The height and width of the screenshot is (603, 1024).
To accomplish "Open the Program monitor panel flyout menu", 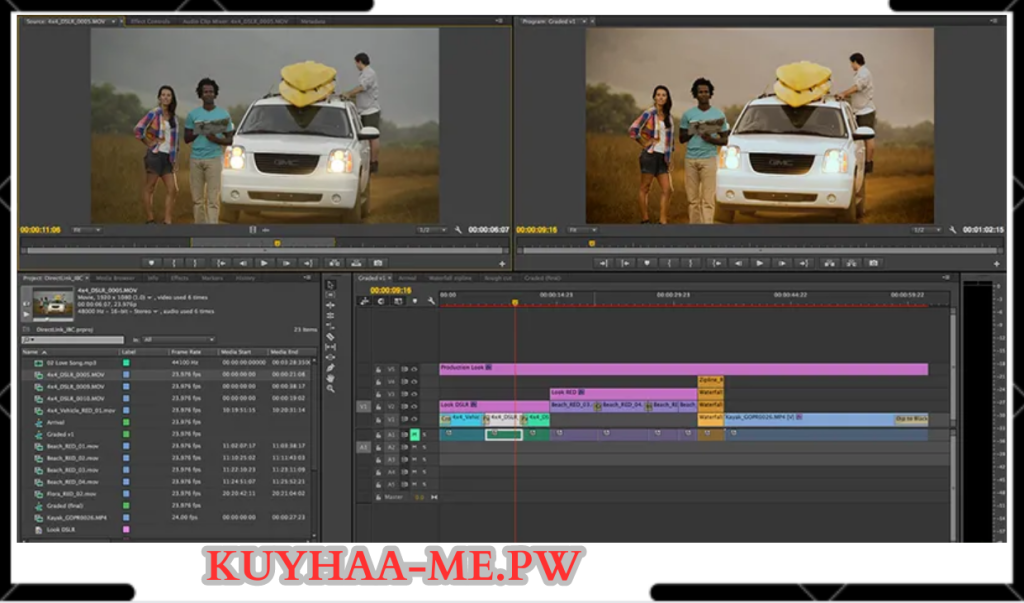I will point(995,21).
